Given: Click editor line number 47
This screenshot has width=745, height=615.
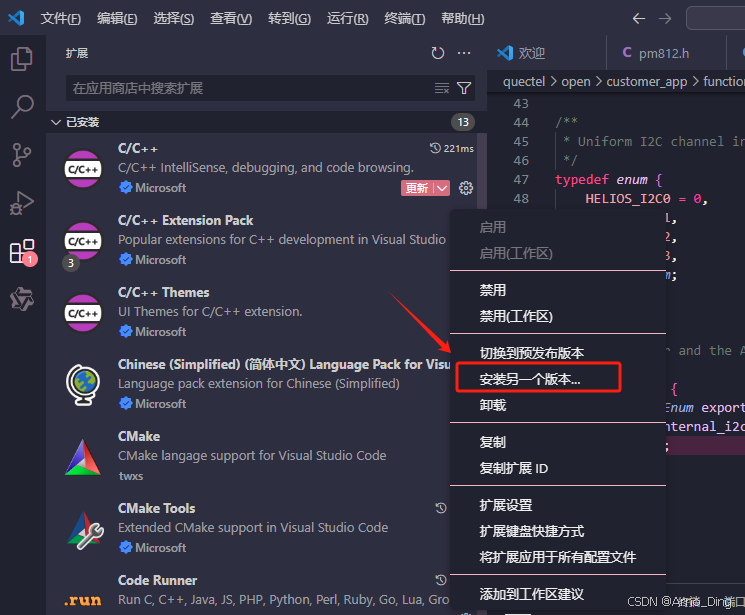Looking at the screenshot, I should pos(521,180).
